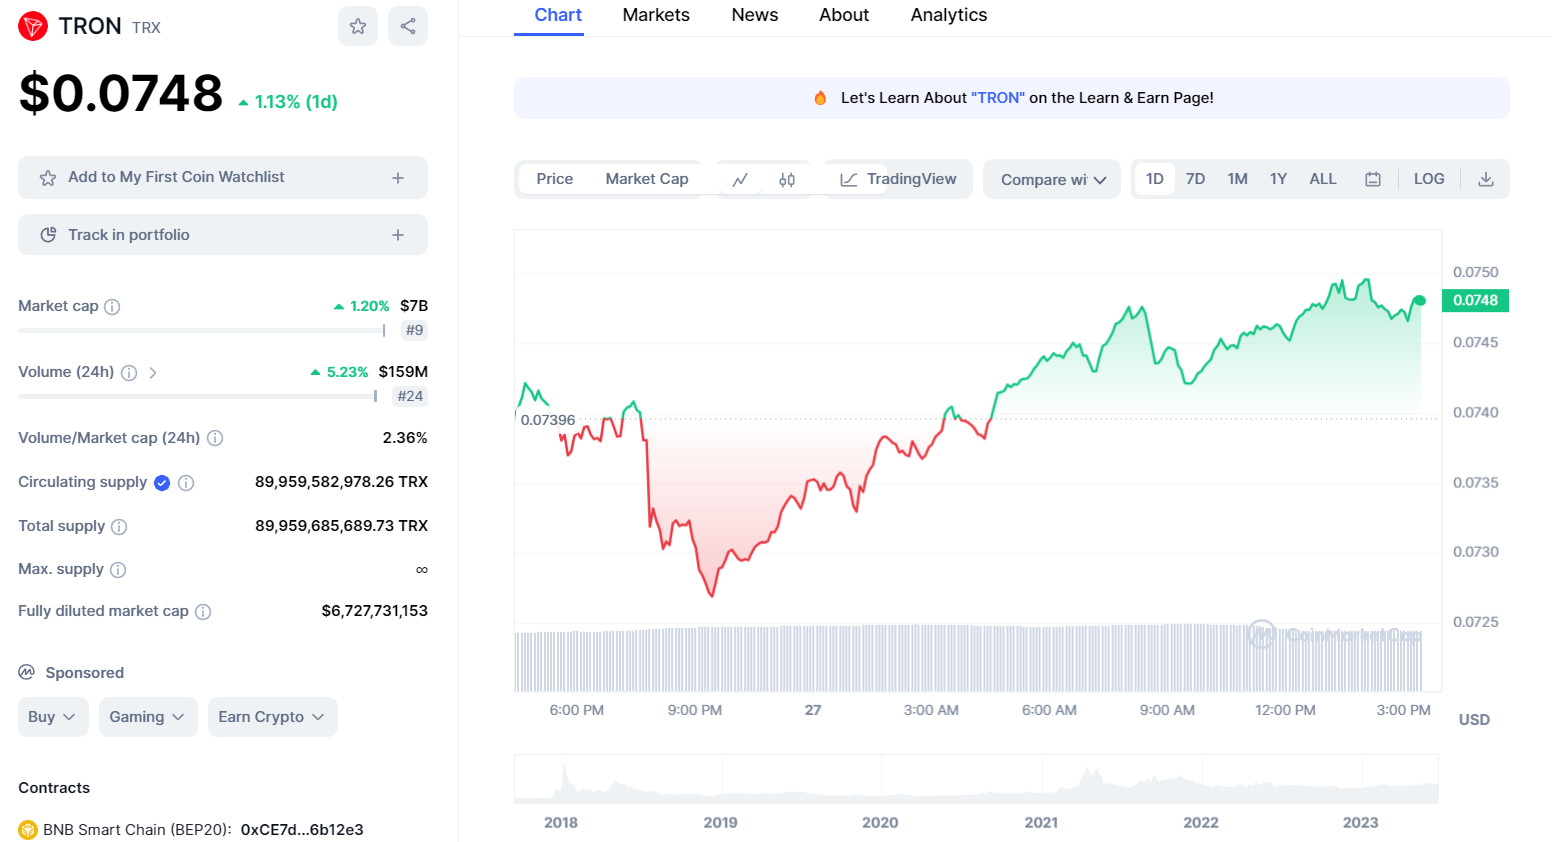Select Market Cap chart view
The height and width of the screenshot is (842, 1552).
click(x=647, y=179)
